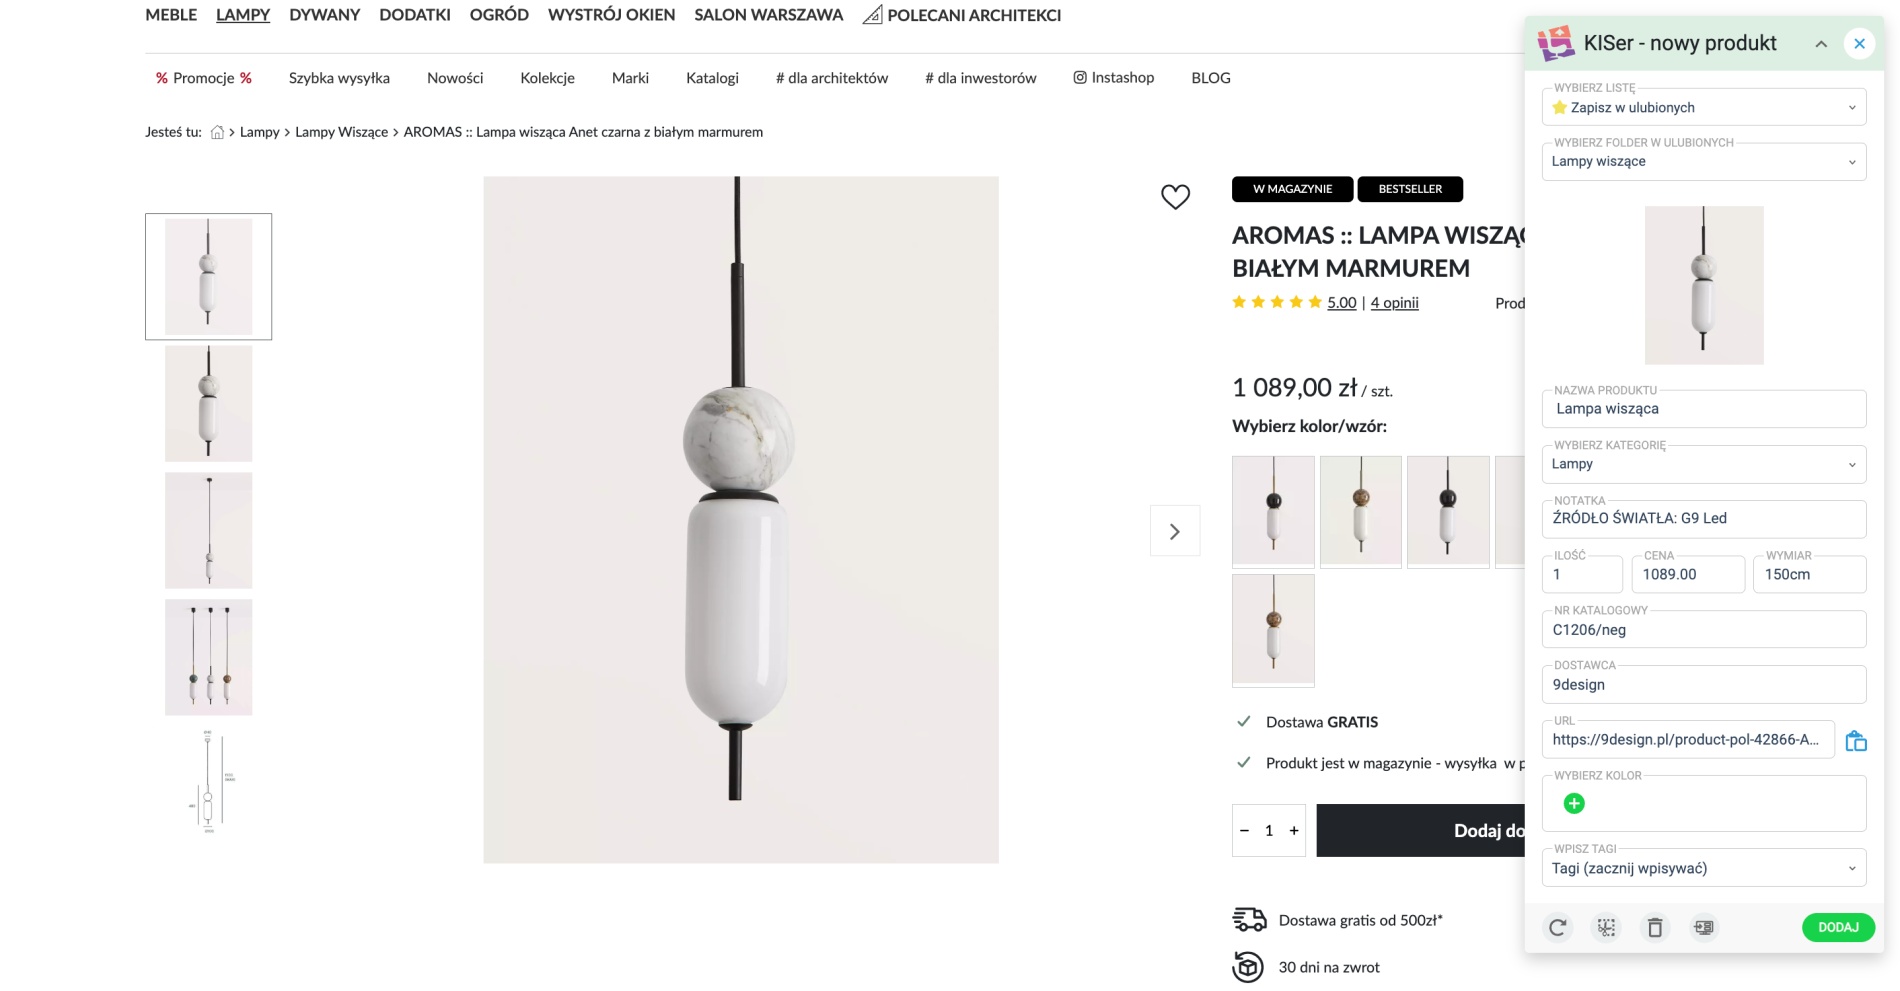This screenshot has width=1900, height=991.
Task: Expand the 'Wybierz kategorię' Lampy dropdown
Action: 1703,464
